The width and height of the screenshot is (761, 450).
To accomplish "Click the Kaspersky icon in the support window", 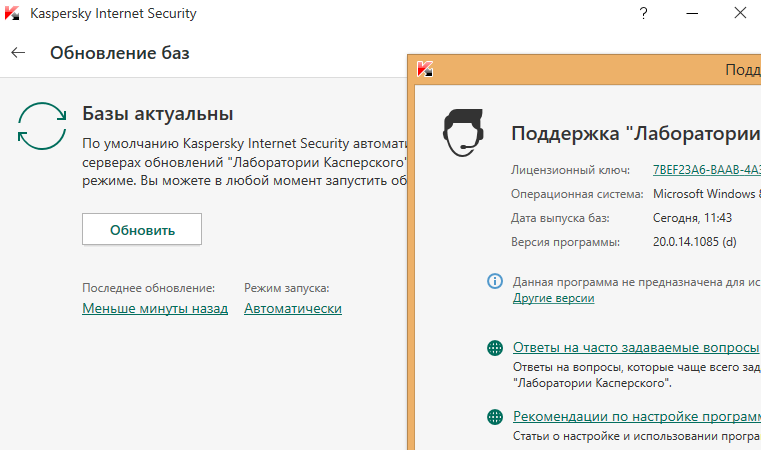I will tap(426, 69).
